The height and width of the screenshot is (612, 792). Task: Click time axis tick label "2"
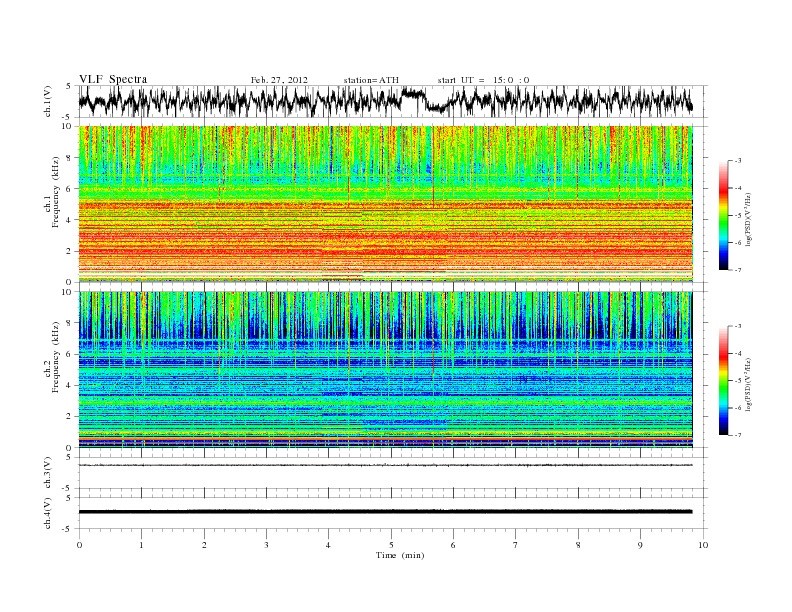pyautogui.click(x=204, y=545)
